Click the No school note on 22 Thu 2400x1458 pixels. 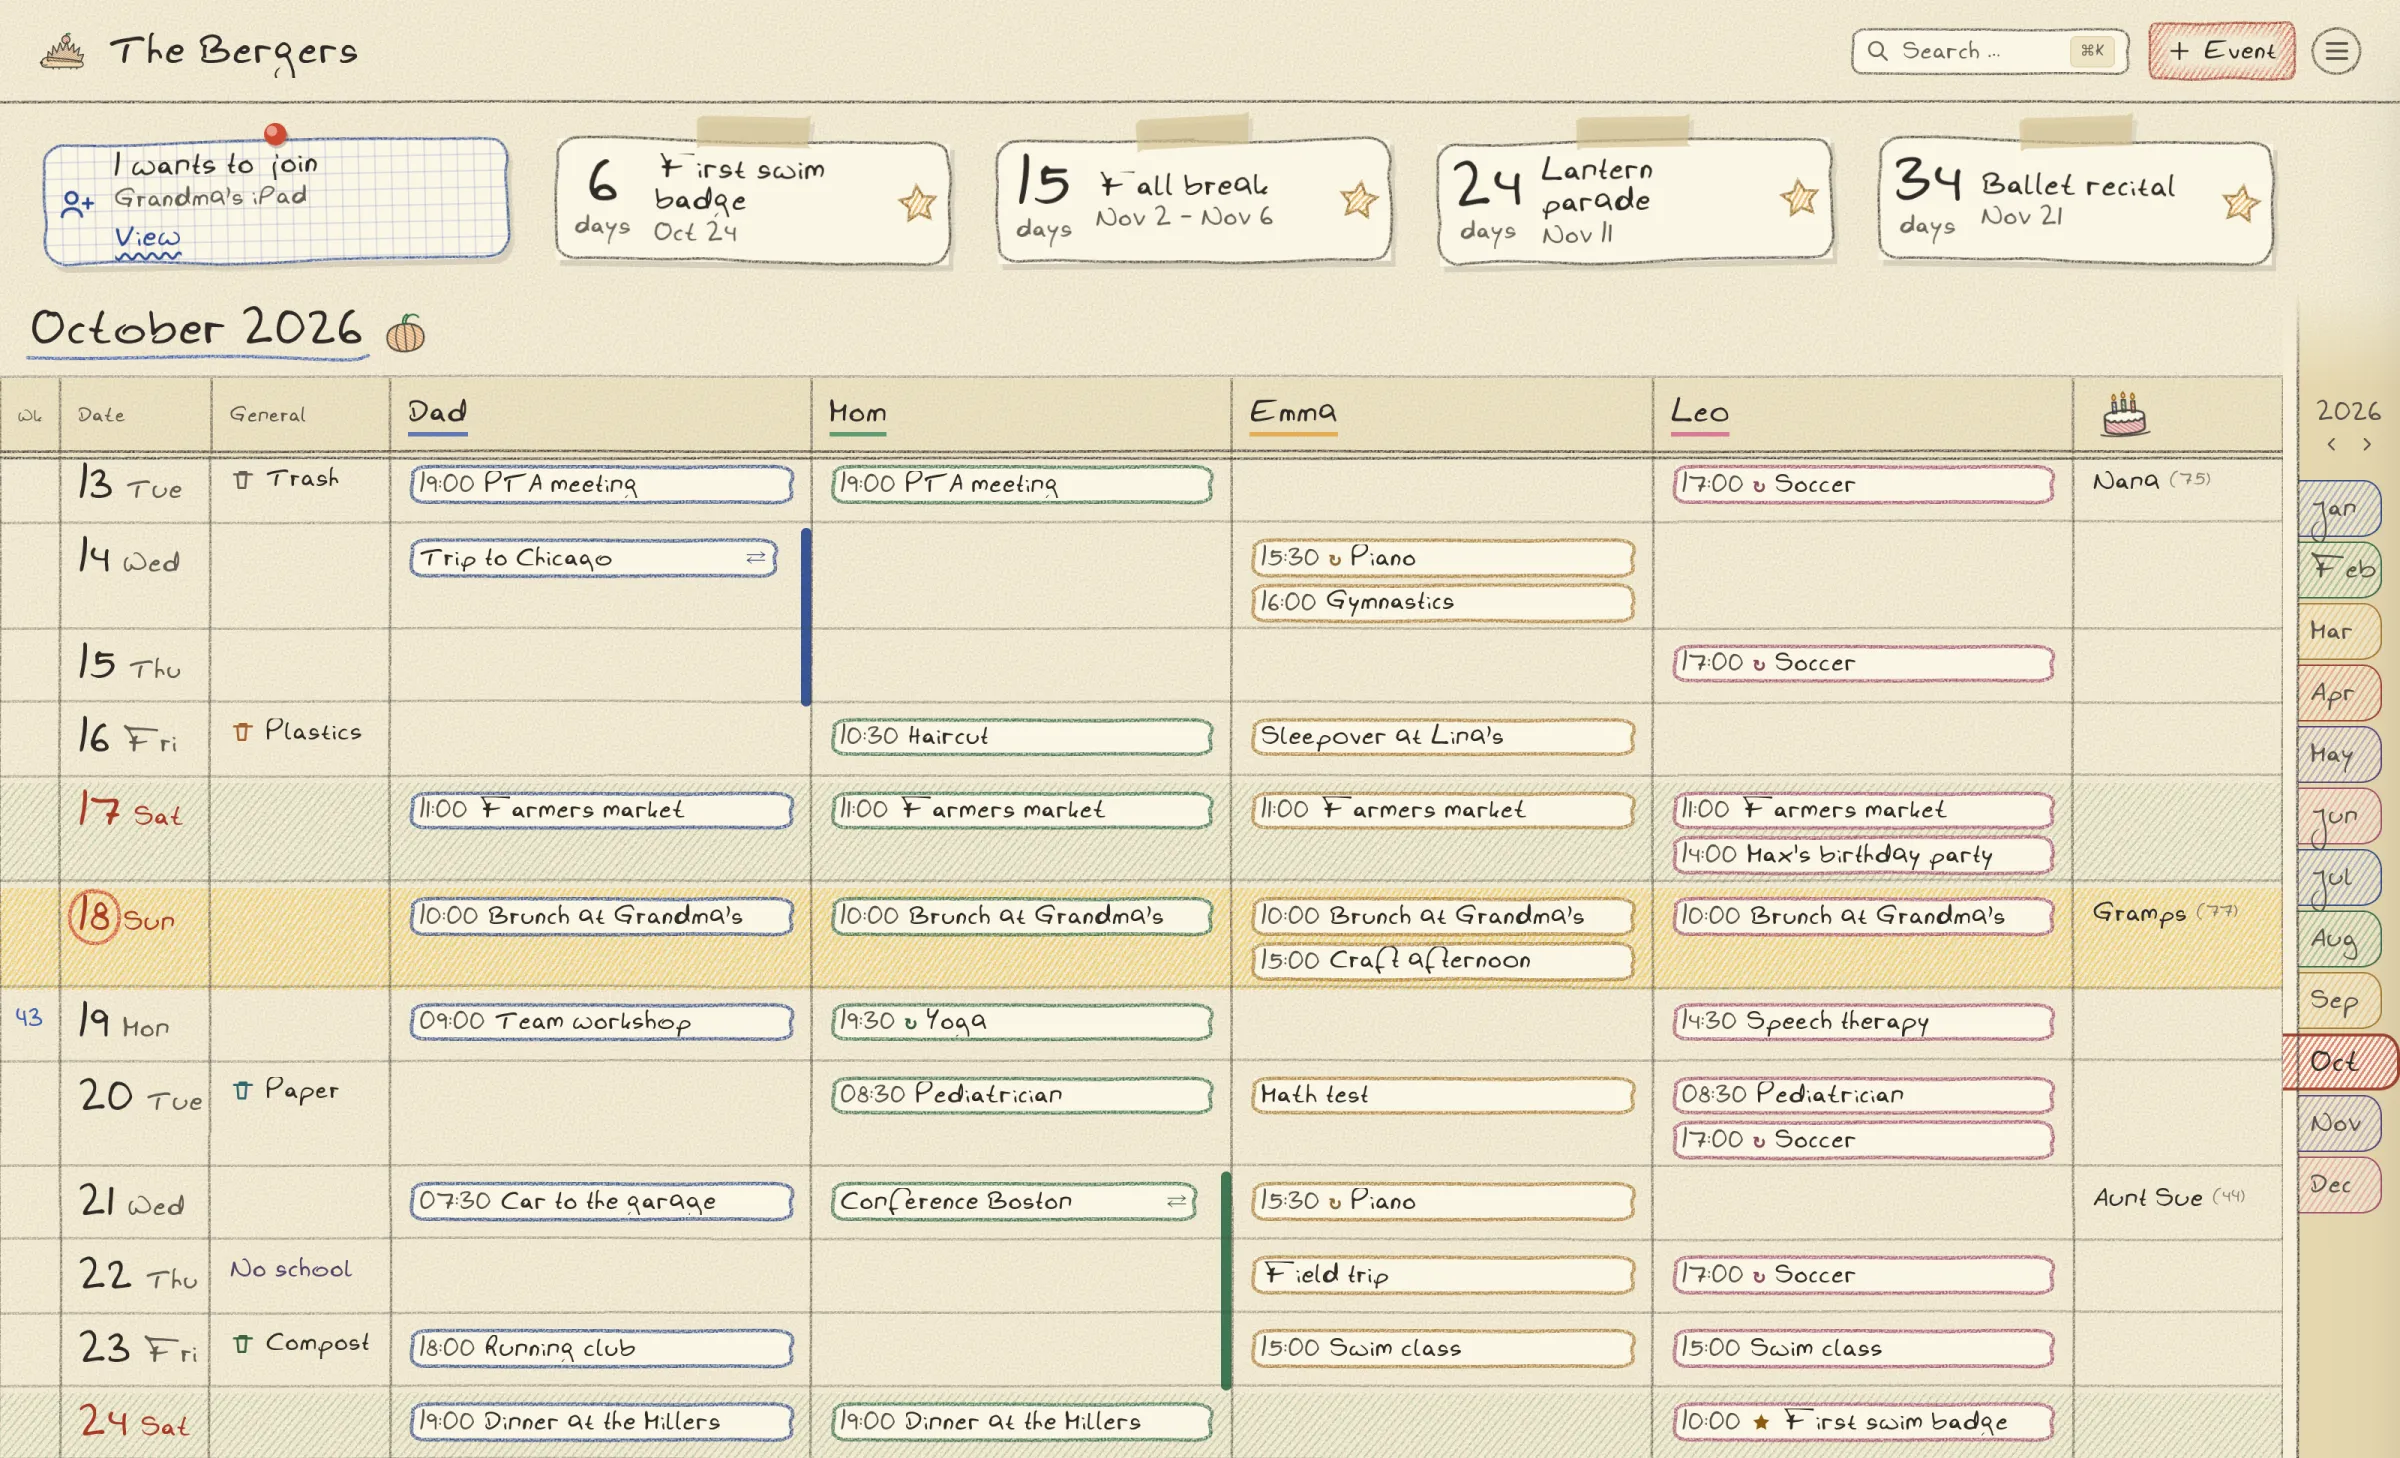click(291, 1270)
